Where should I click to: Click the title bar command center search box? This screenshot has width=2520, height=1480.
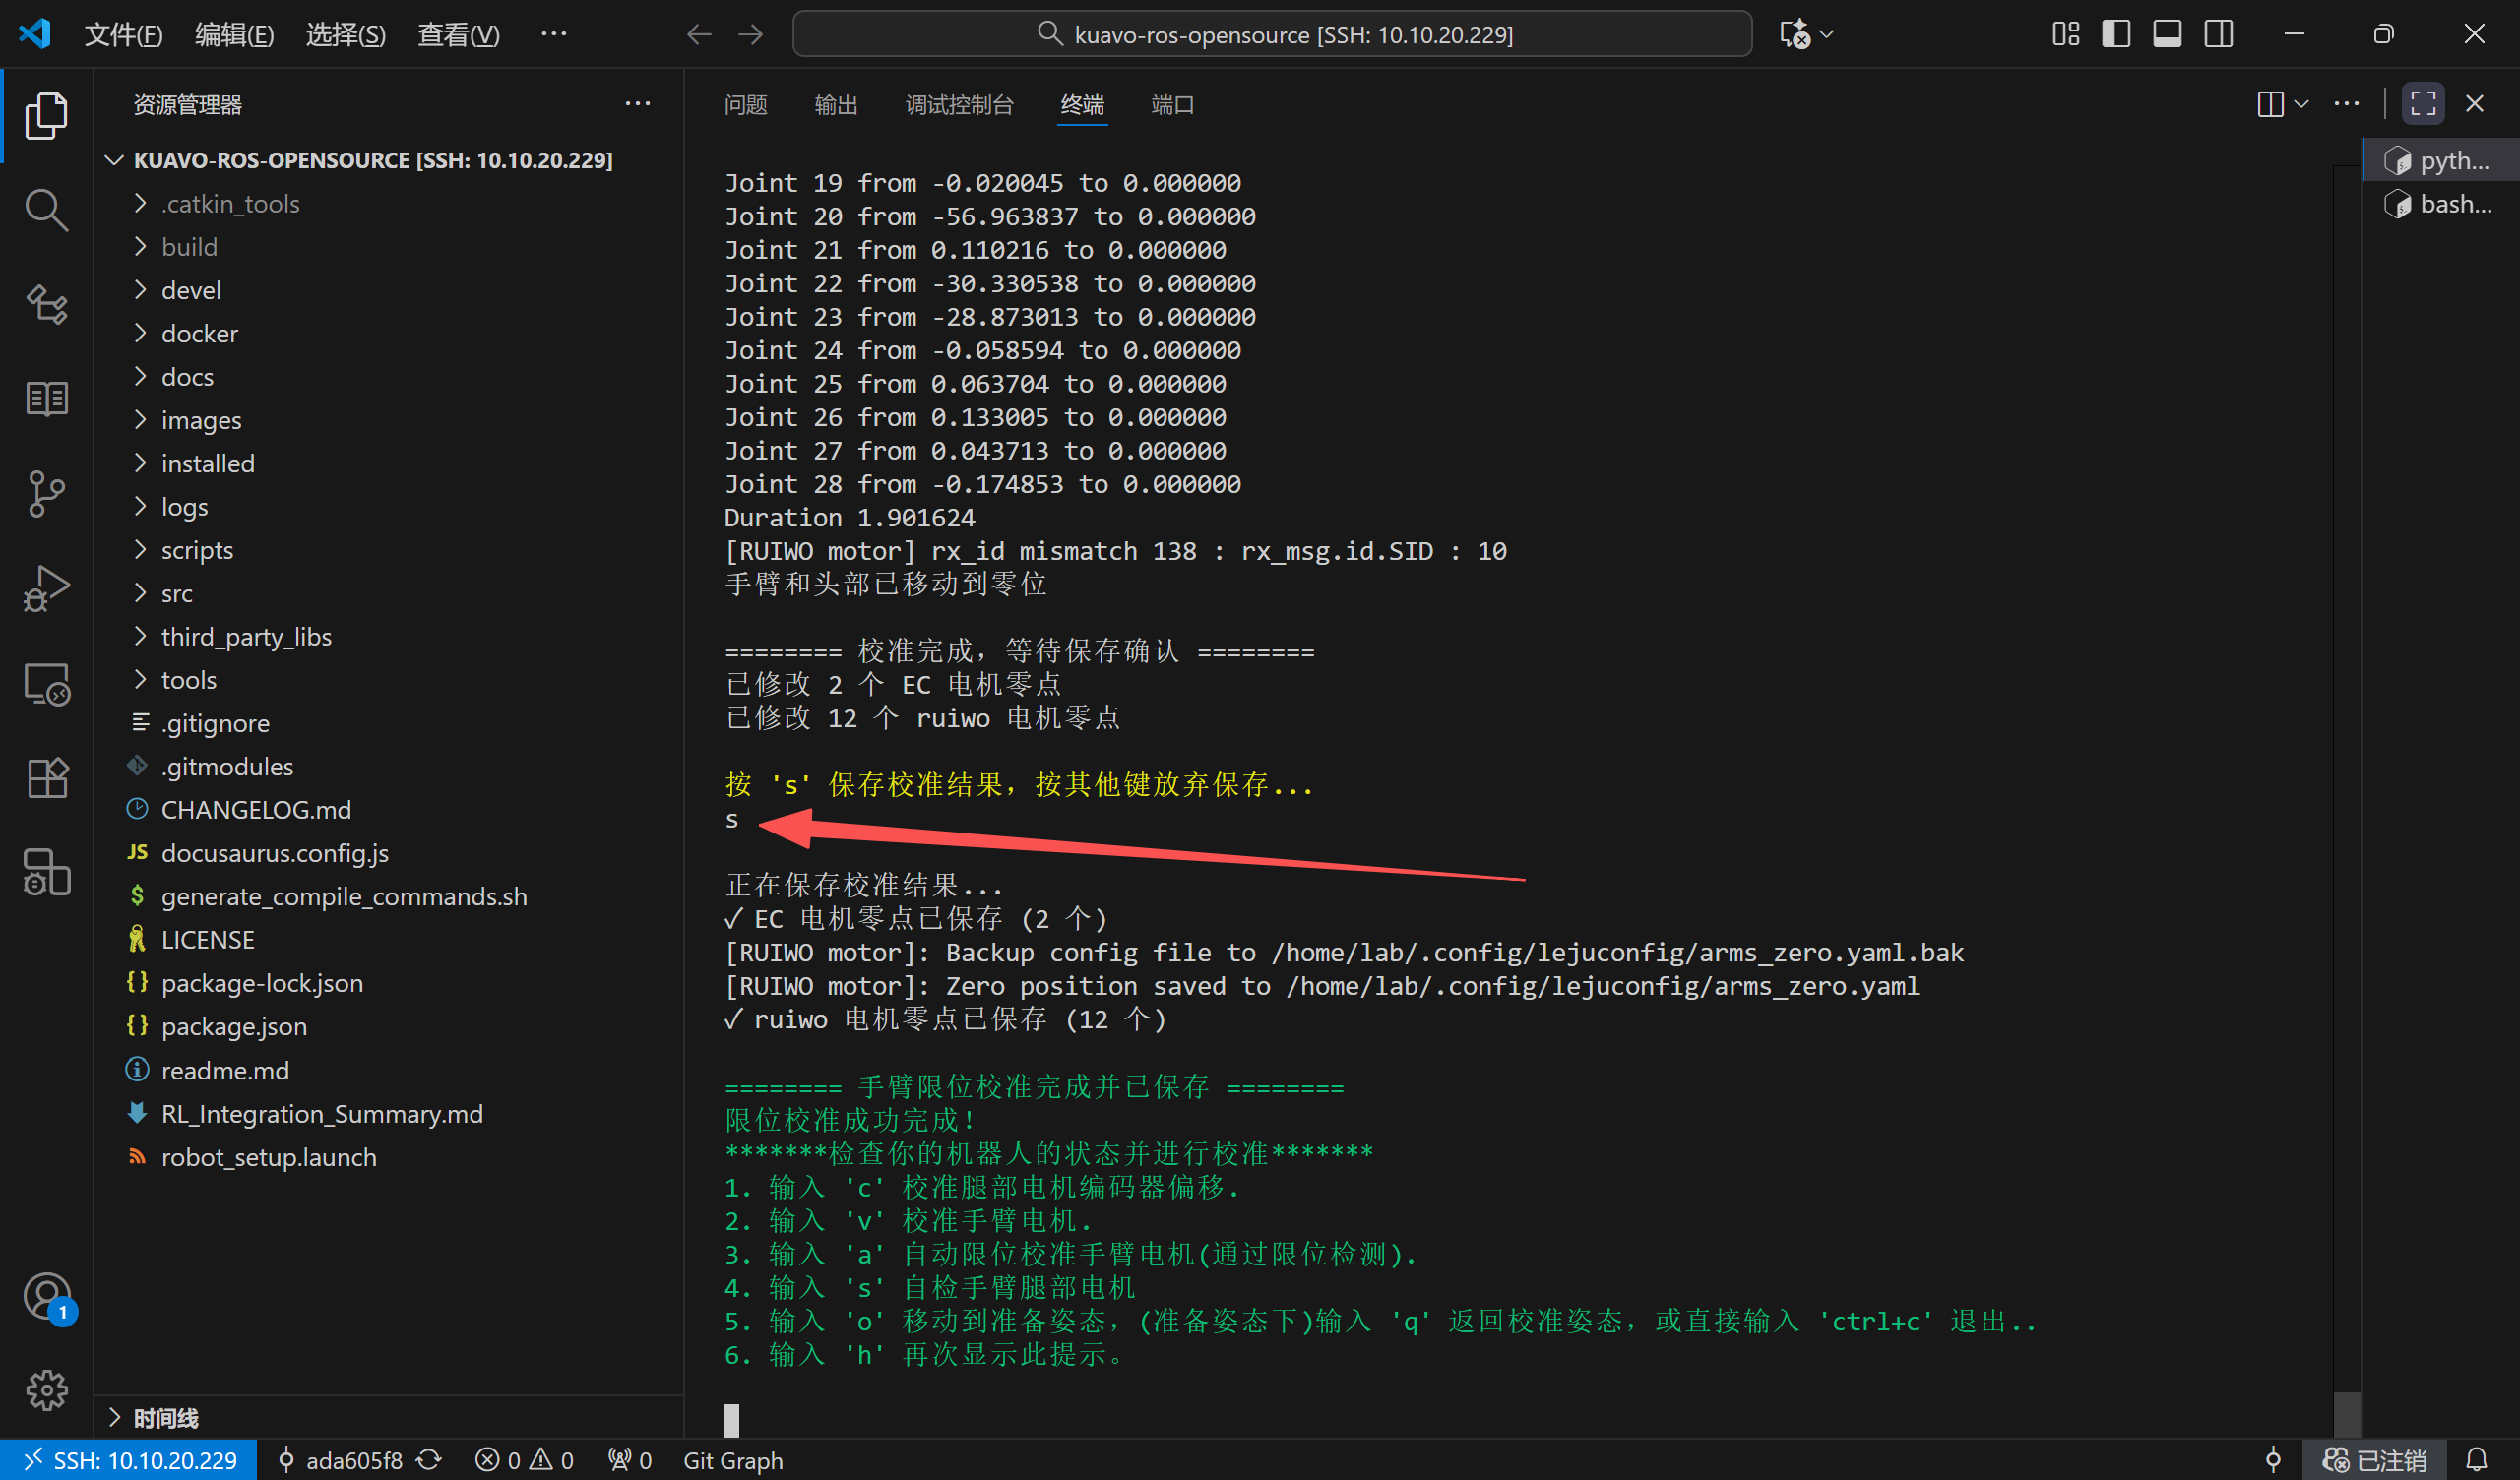tap(1272, 35)
